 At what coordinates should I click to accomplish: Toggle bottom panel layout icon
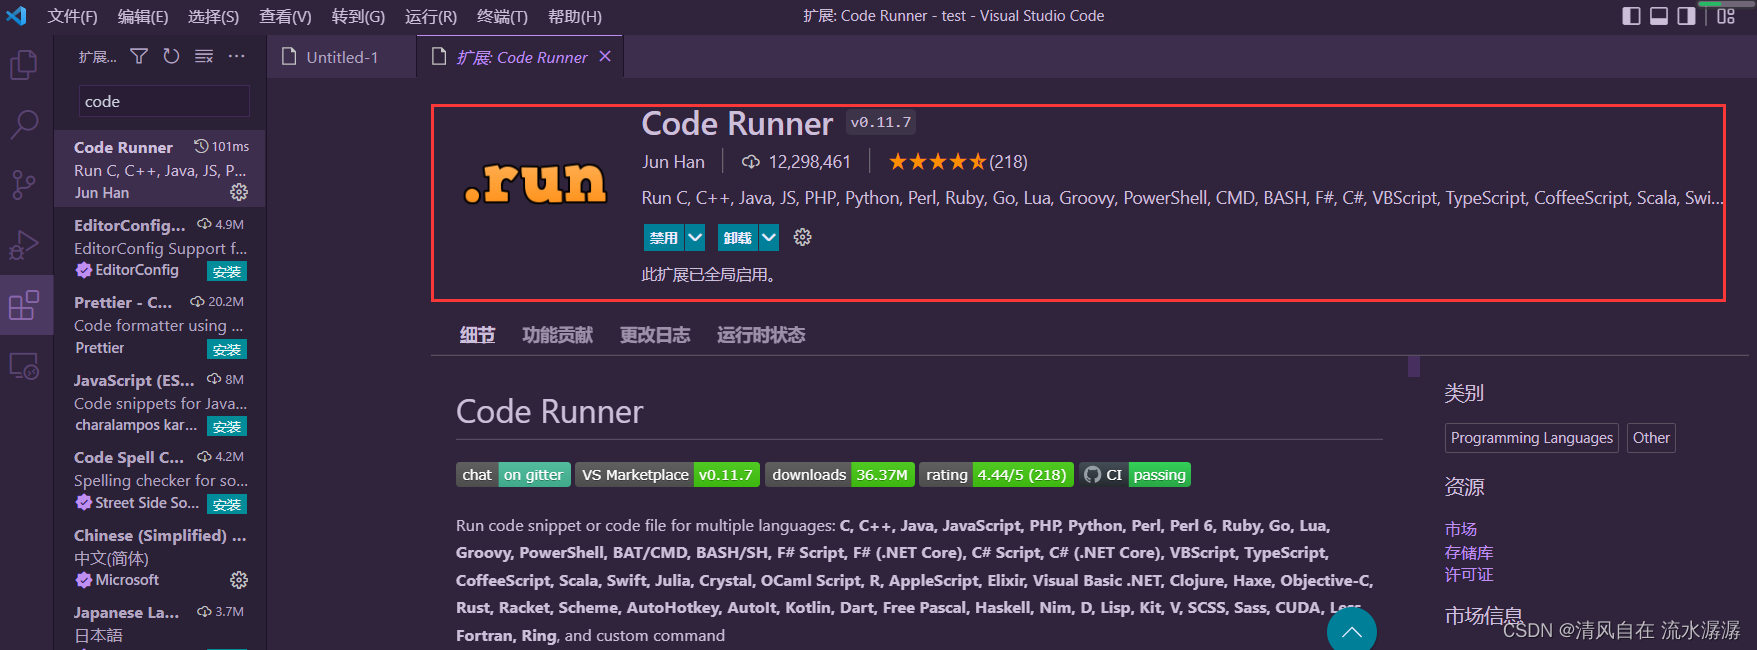click(x=1659, y=16)
